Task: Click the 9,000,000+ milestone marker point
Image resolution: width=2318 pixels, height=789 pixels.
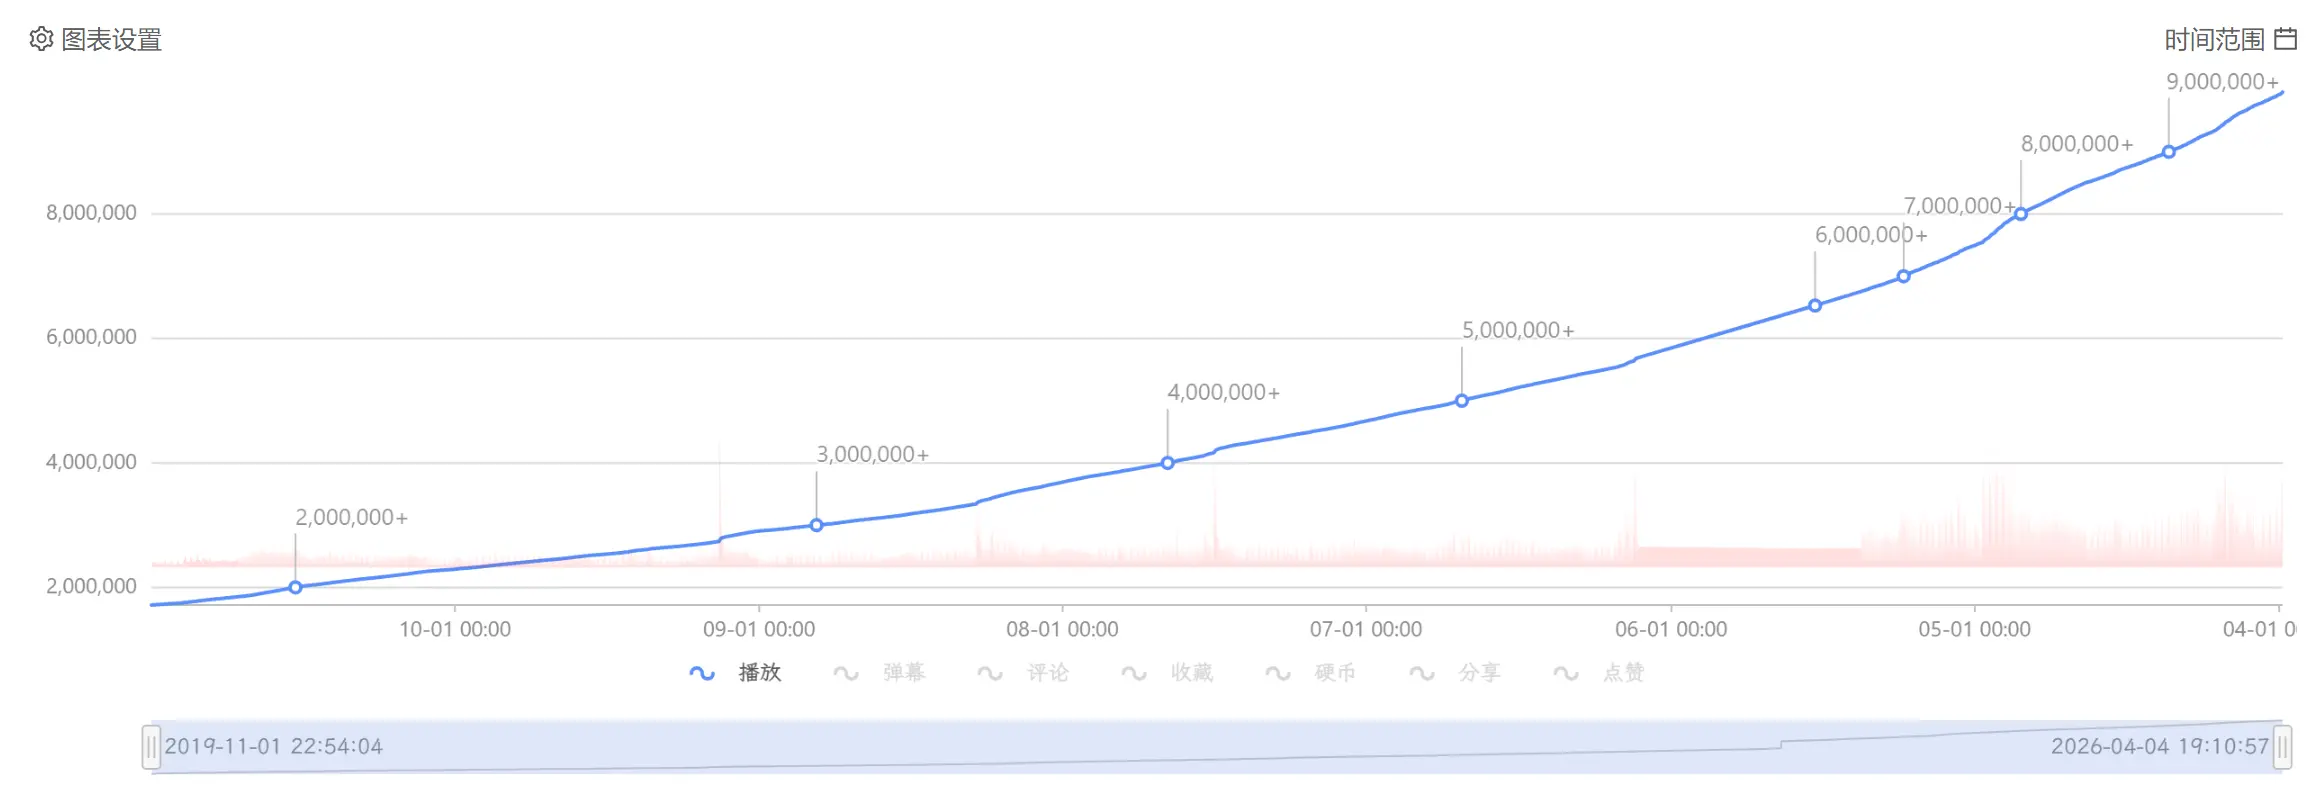Action: pyautogui.click(x=2168, y=152)
